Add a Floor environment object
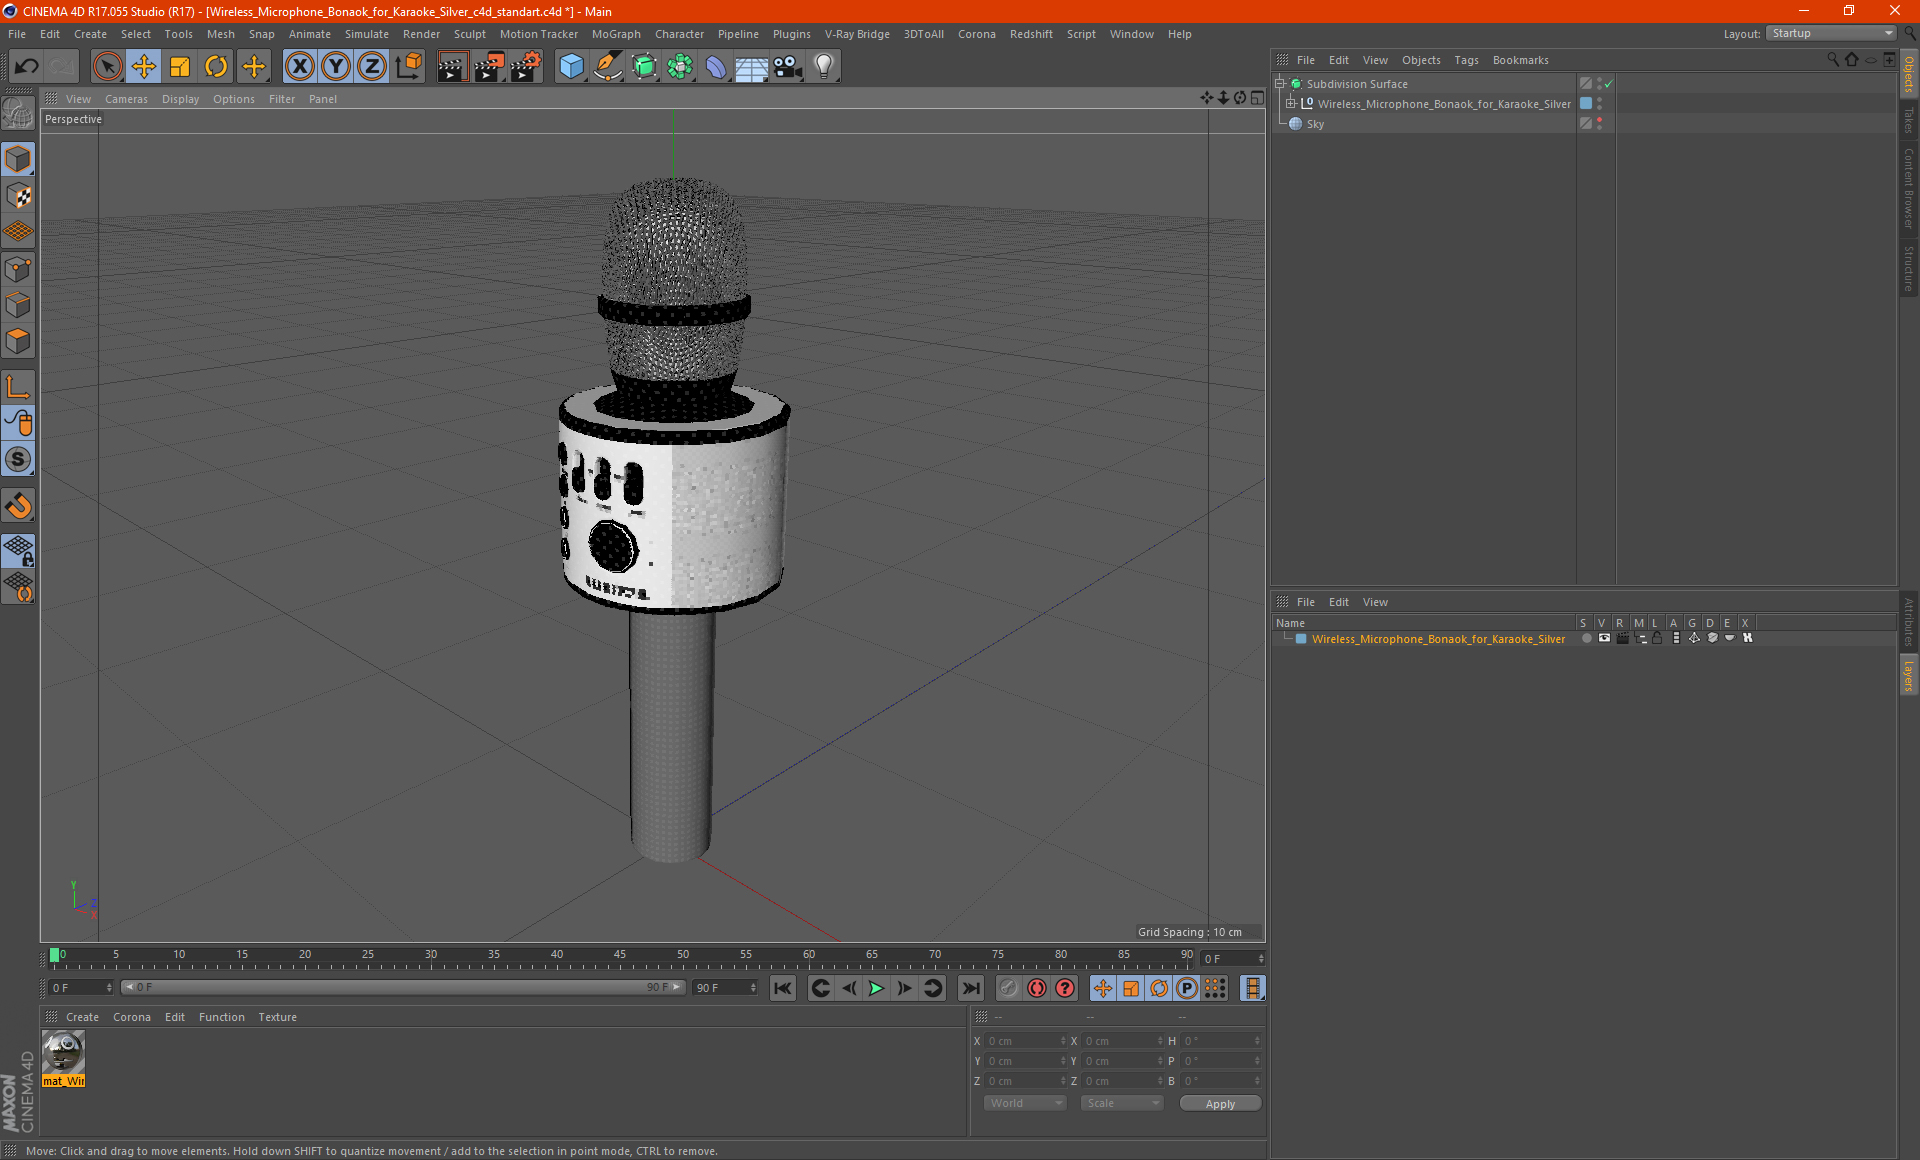This screenshot has height=1160, width=1920. pos(751,66)
